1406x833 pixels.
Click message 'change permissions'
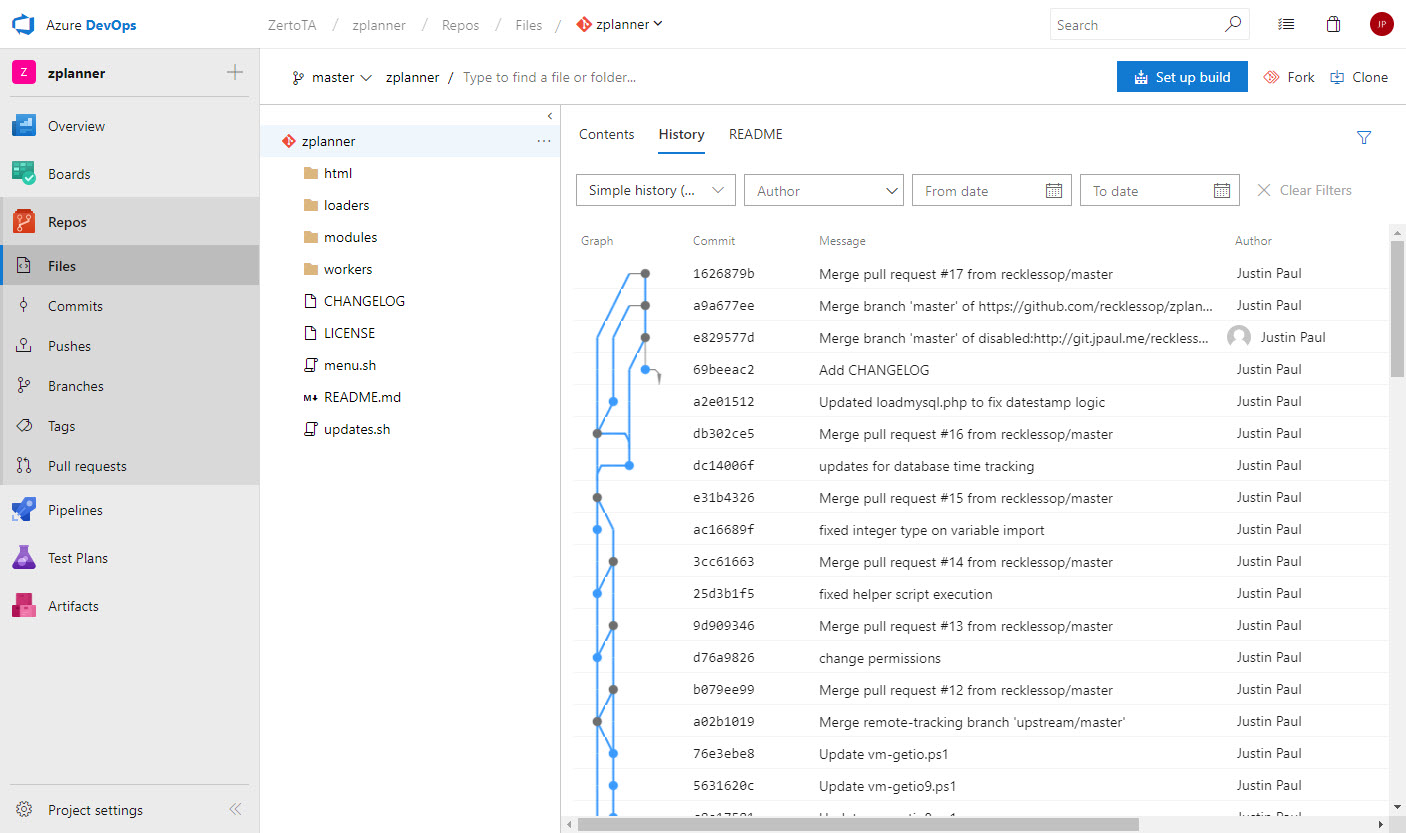pos(879,658)
